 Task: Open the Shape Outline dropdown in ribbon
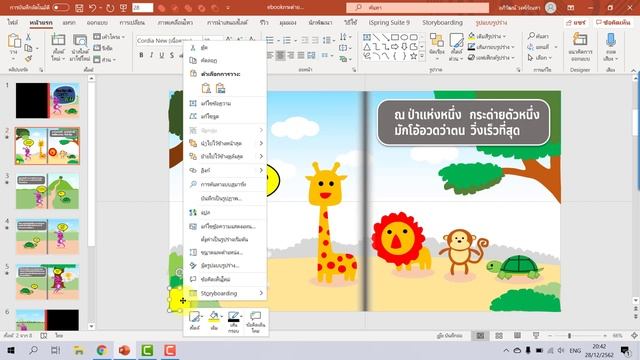pyautogui.click(x=491, y=47)
